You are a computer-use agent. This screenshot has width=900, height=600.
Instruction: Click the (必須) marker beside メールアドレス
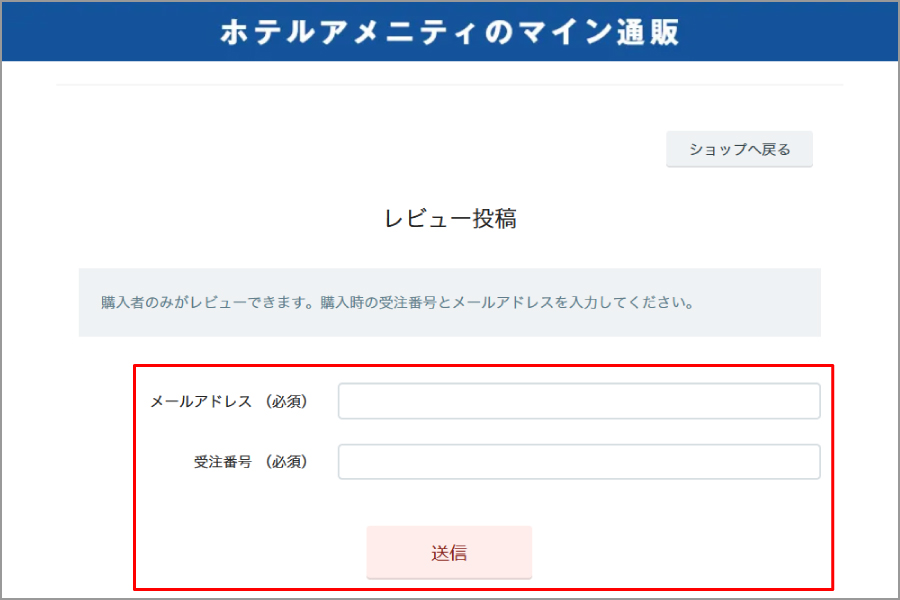[286, 401]
